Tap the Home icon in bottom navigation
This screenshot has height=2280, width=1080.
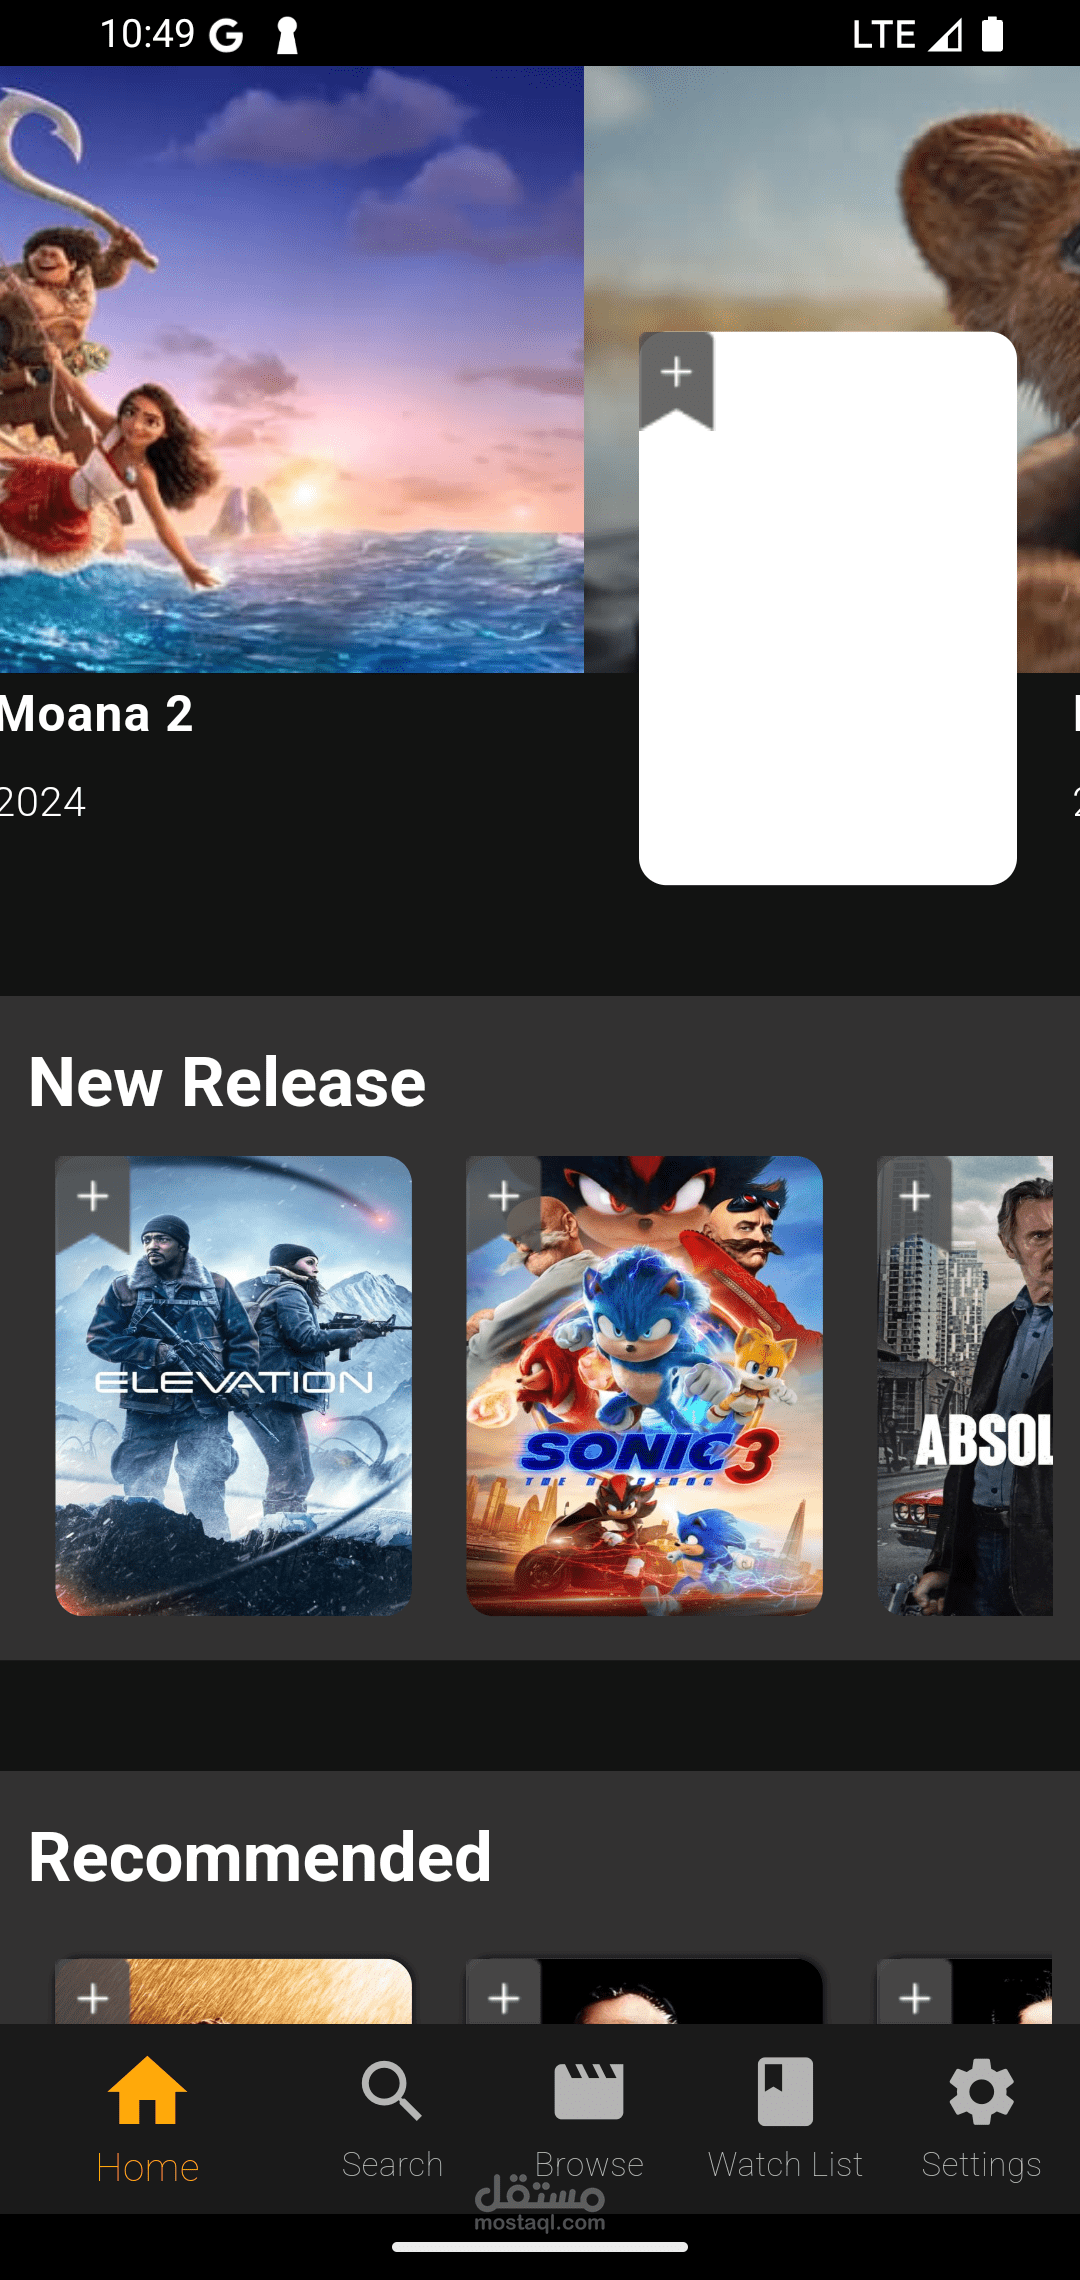[x=147, y=2091]
